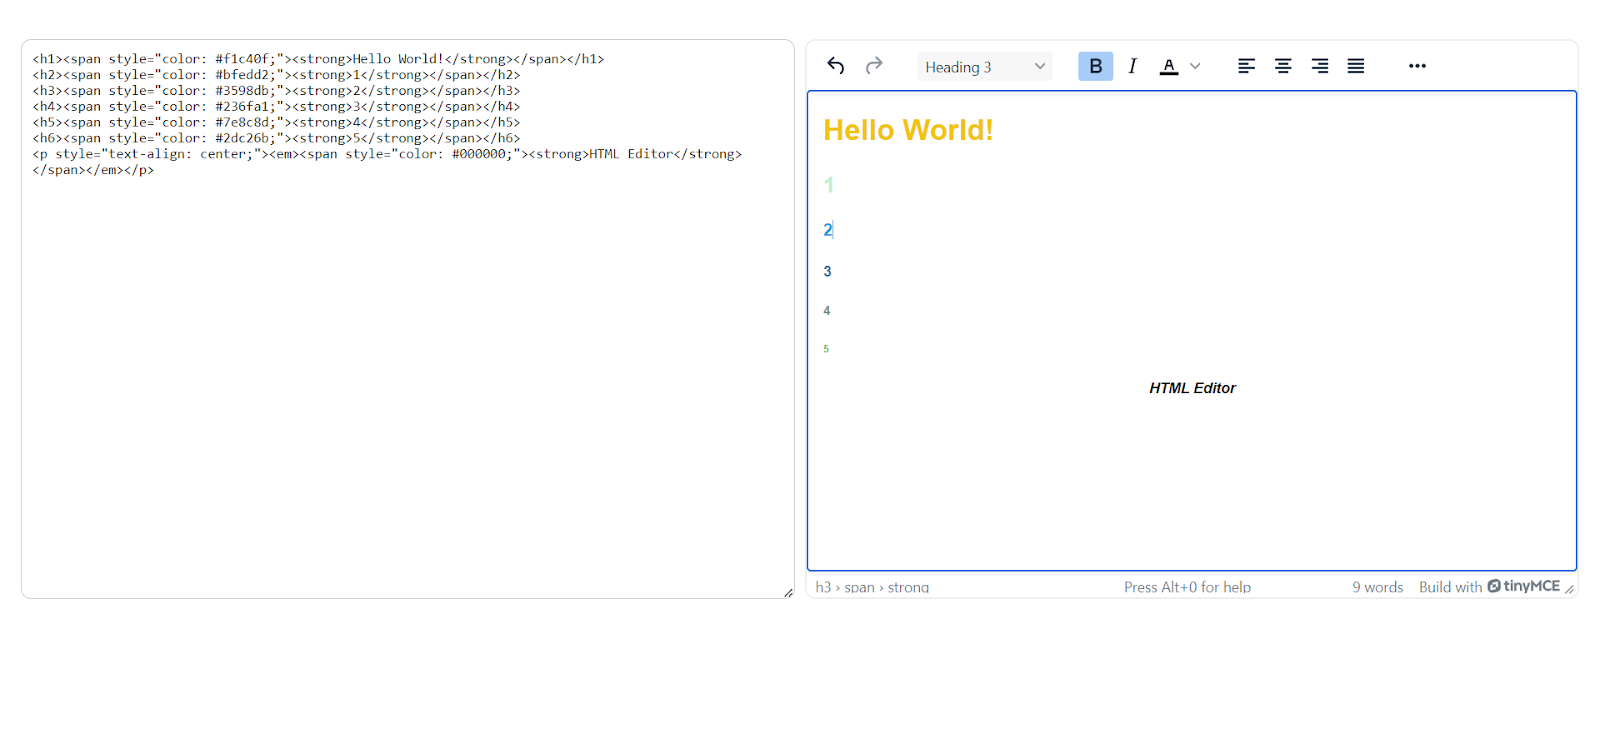
Task: Justify text alignment
Action: click(x=1356, y=66)
